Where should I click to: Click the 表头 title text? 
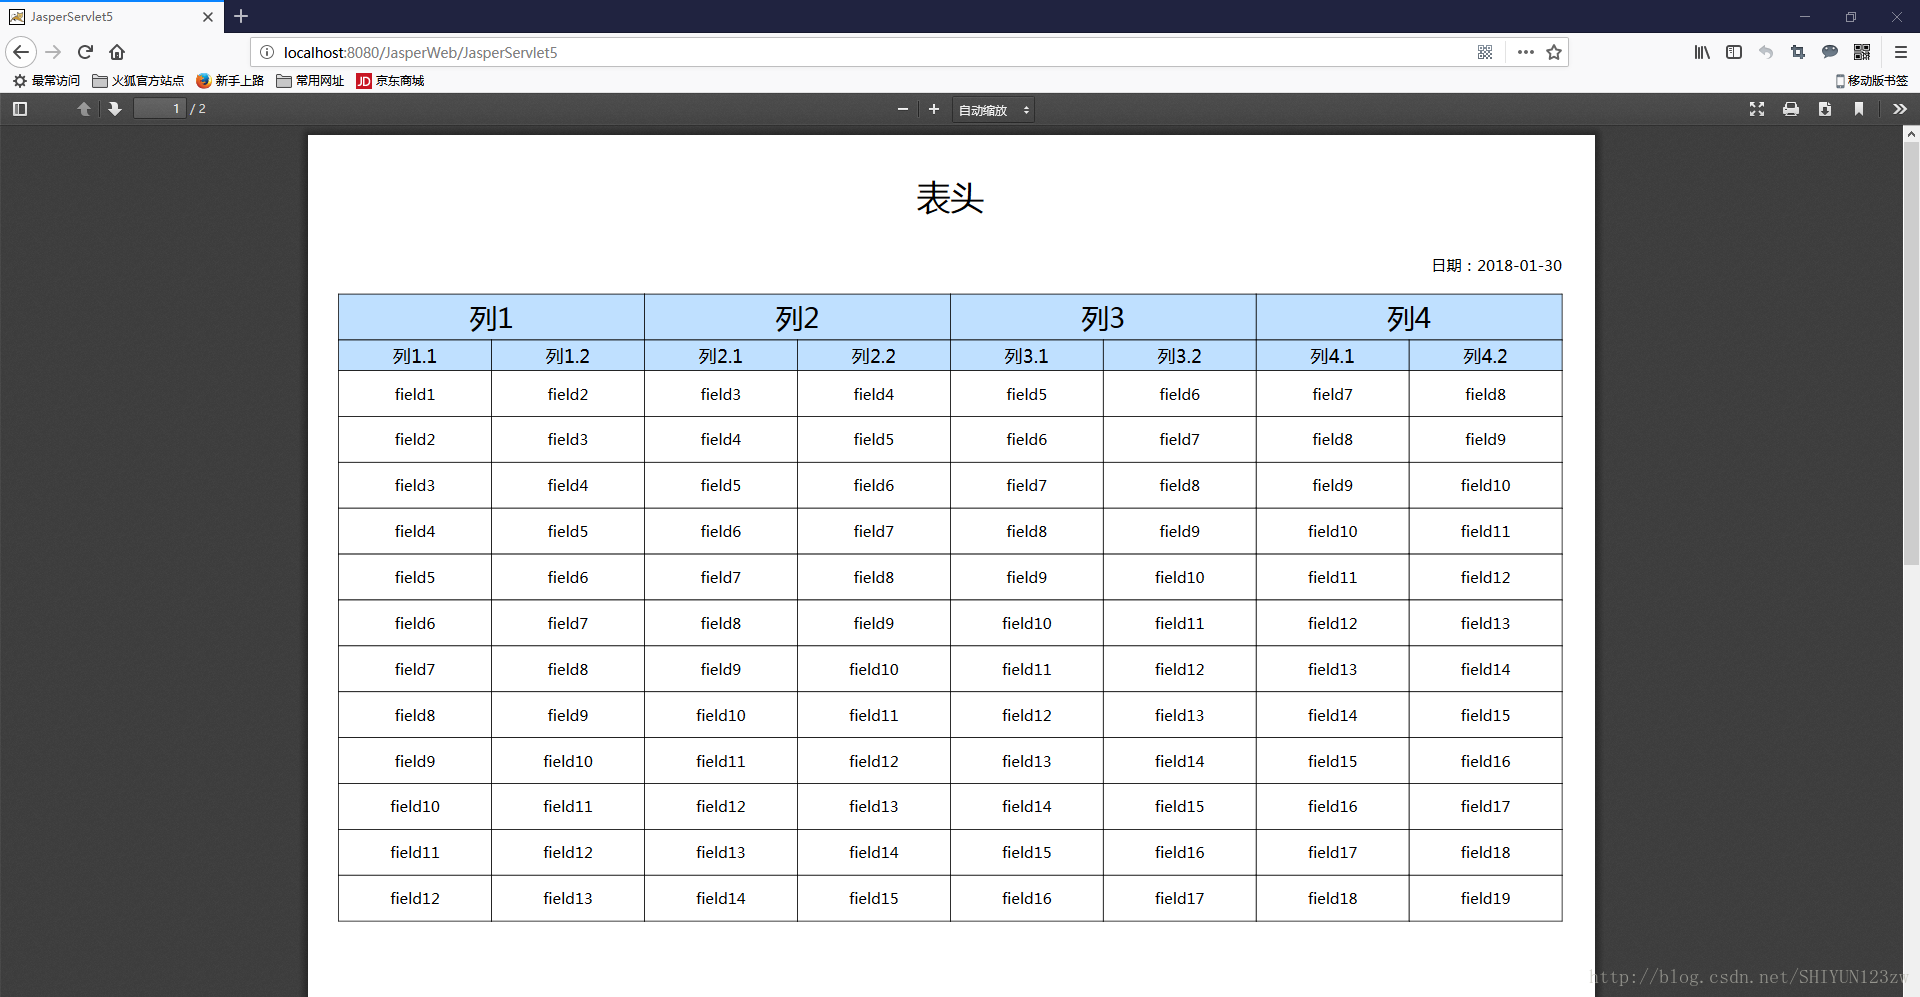pos(950,198)
